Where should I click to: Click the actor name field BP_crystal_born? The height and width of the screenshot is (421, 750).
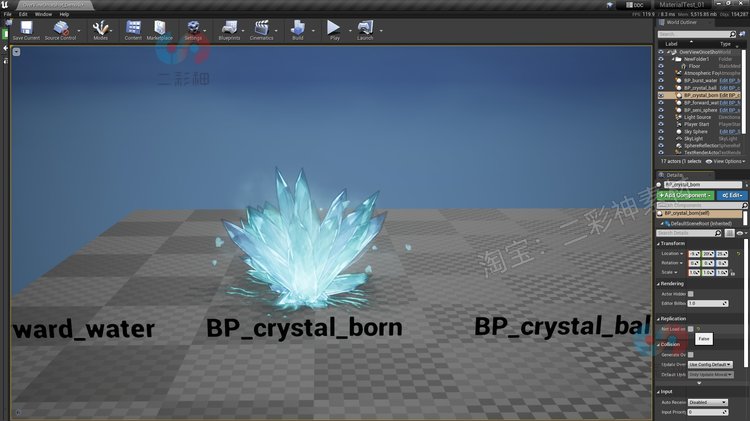703,185
